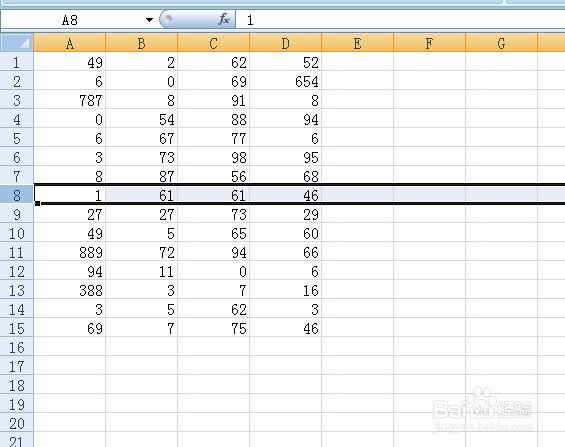Select column F header
565x447 pixels.
pyautogui.click(x=430, y=43)
